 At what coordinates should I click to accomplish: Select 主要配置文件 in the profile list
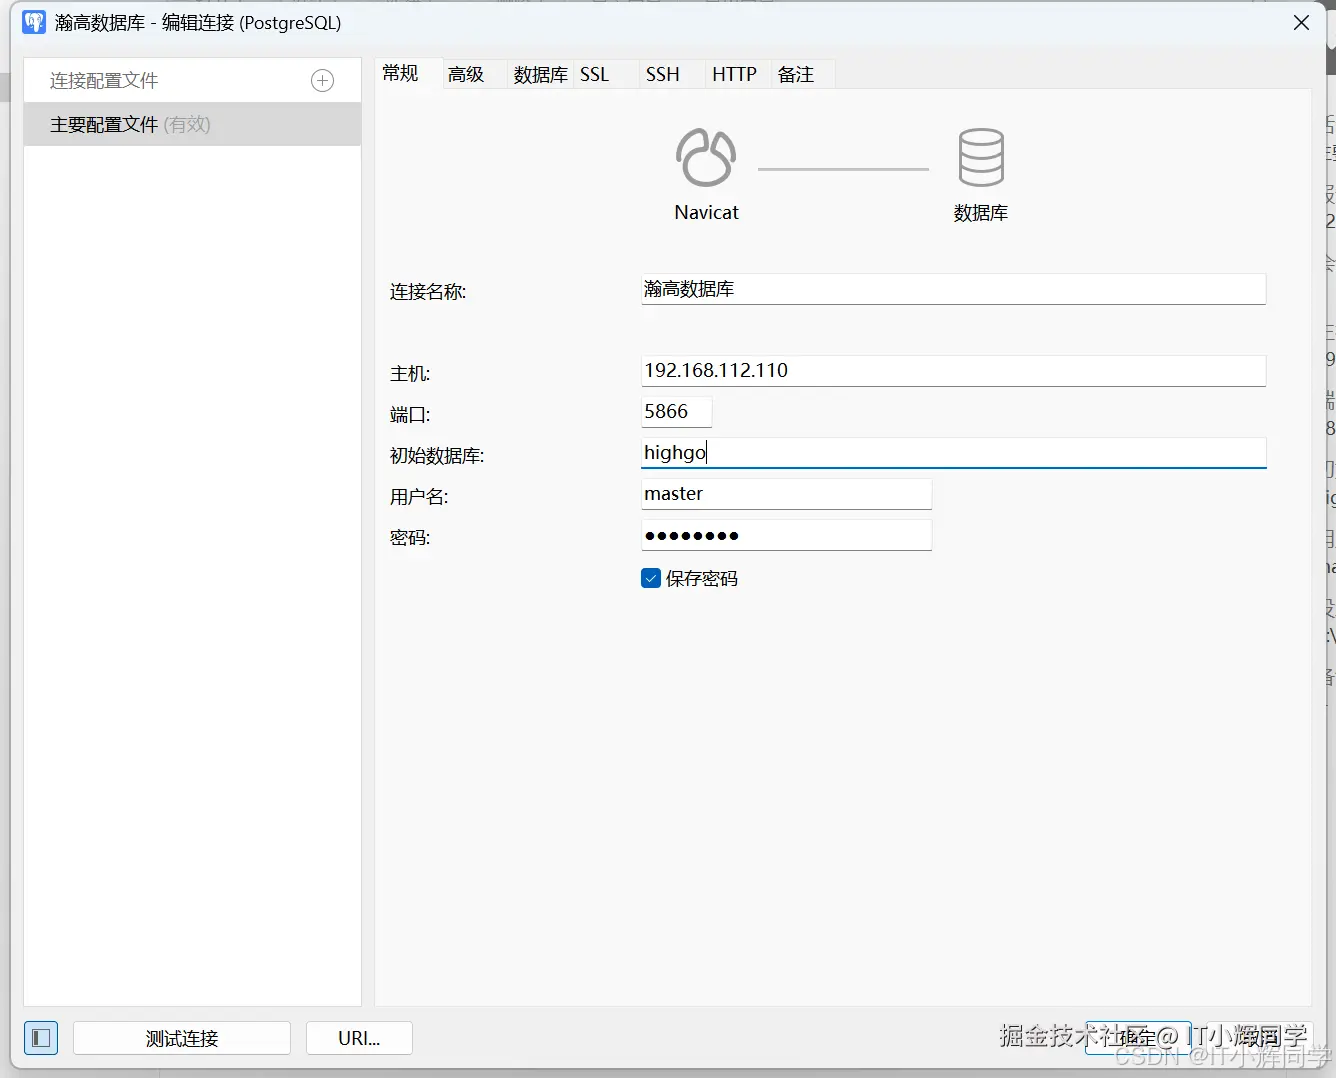[192, 124]
